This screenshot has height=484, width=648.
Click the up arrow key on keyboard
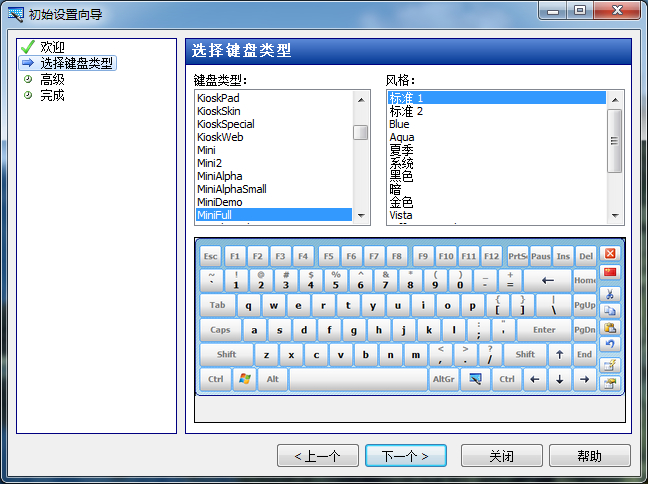click(x=560, y=355)
